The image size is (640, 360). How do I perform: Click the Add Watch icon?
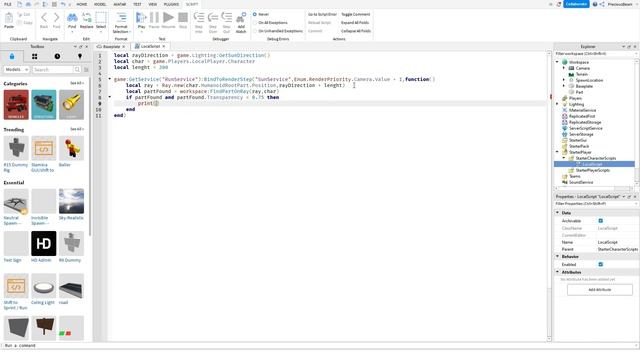tap(241, 18)
